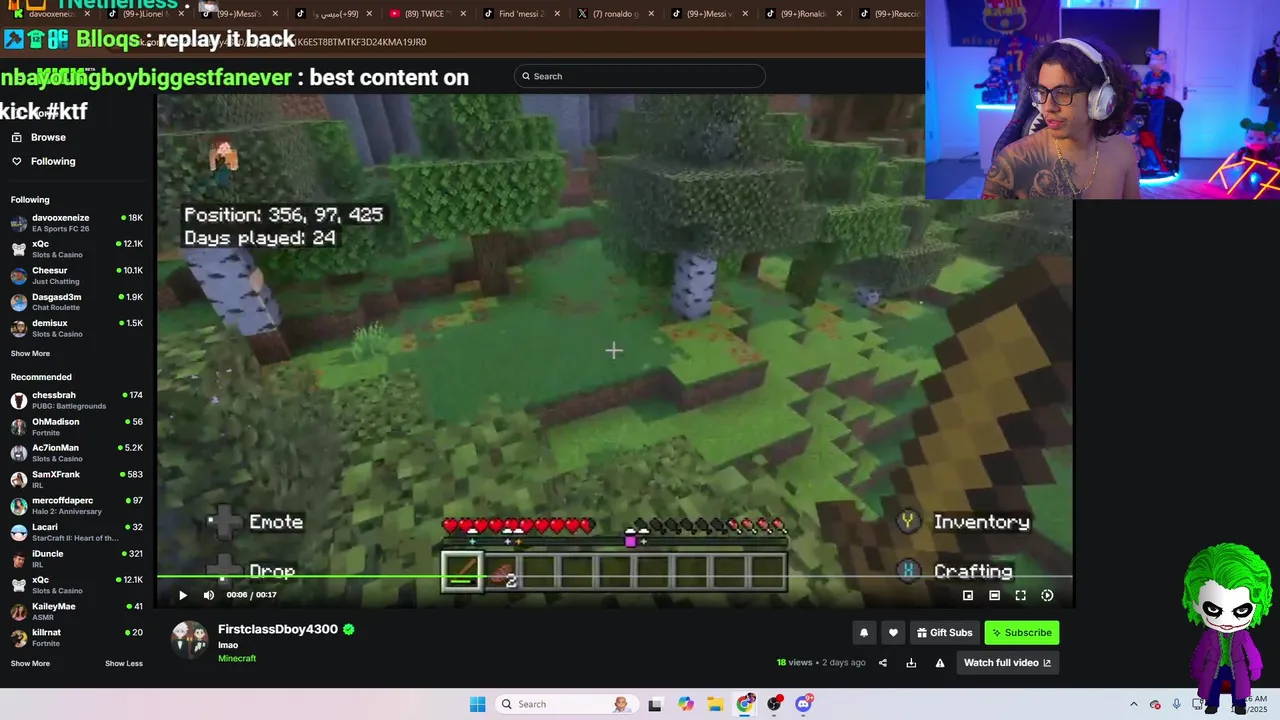This screenshot has height=720, width=1280.
Task: Share the clip using the share icon
Action: pyautogui.click(x=882, y=663)
